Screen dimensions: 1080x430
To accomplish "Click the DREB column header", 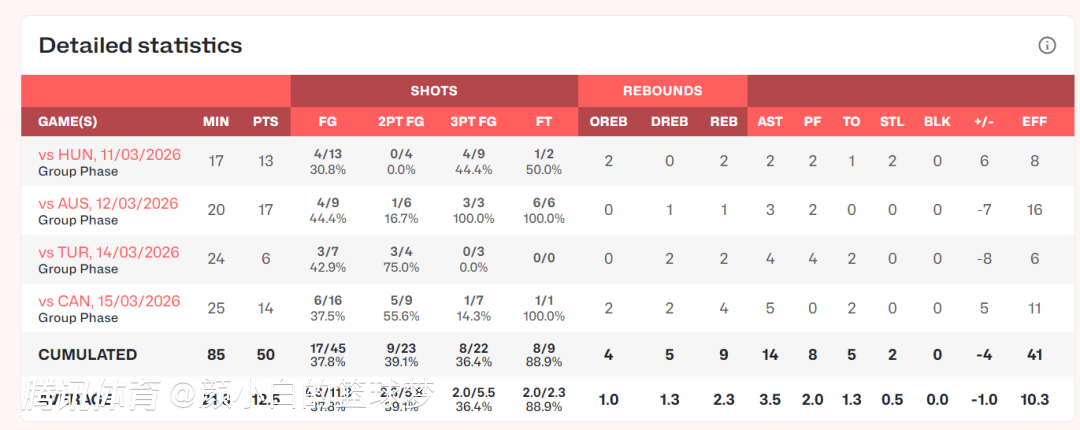I will (x=669, y=121).
